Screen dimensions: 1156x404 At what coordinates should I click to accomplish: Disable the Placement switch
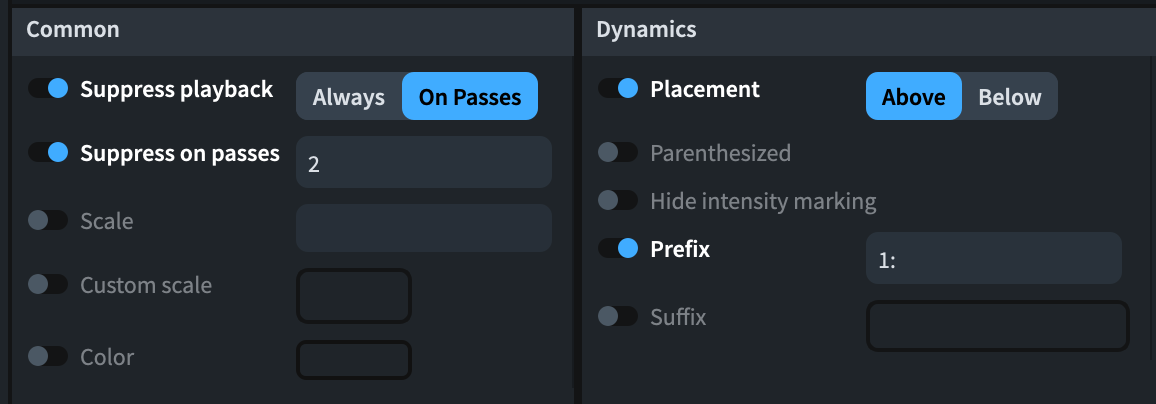618,89
